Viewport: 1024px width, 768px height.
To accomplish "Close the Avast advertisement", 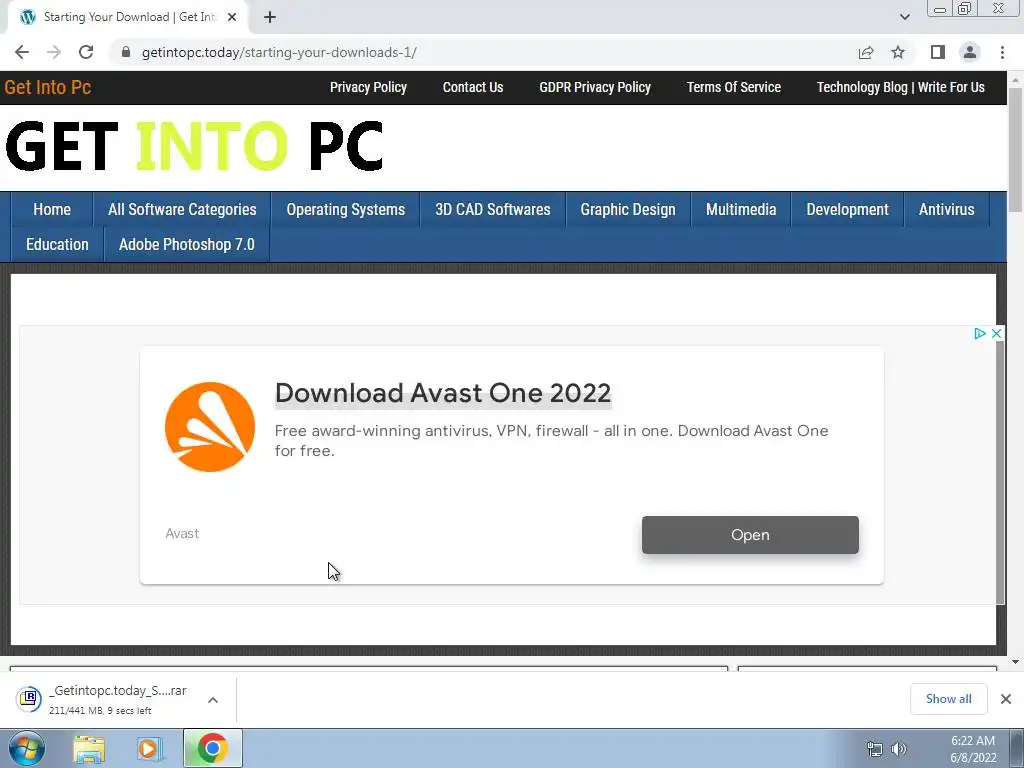I will pos(996,334).
